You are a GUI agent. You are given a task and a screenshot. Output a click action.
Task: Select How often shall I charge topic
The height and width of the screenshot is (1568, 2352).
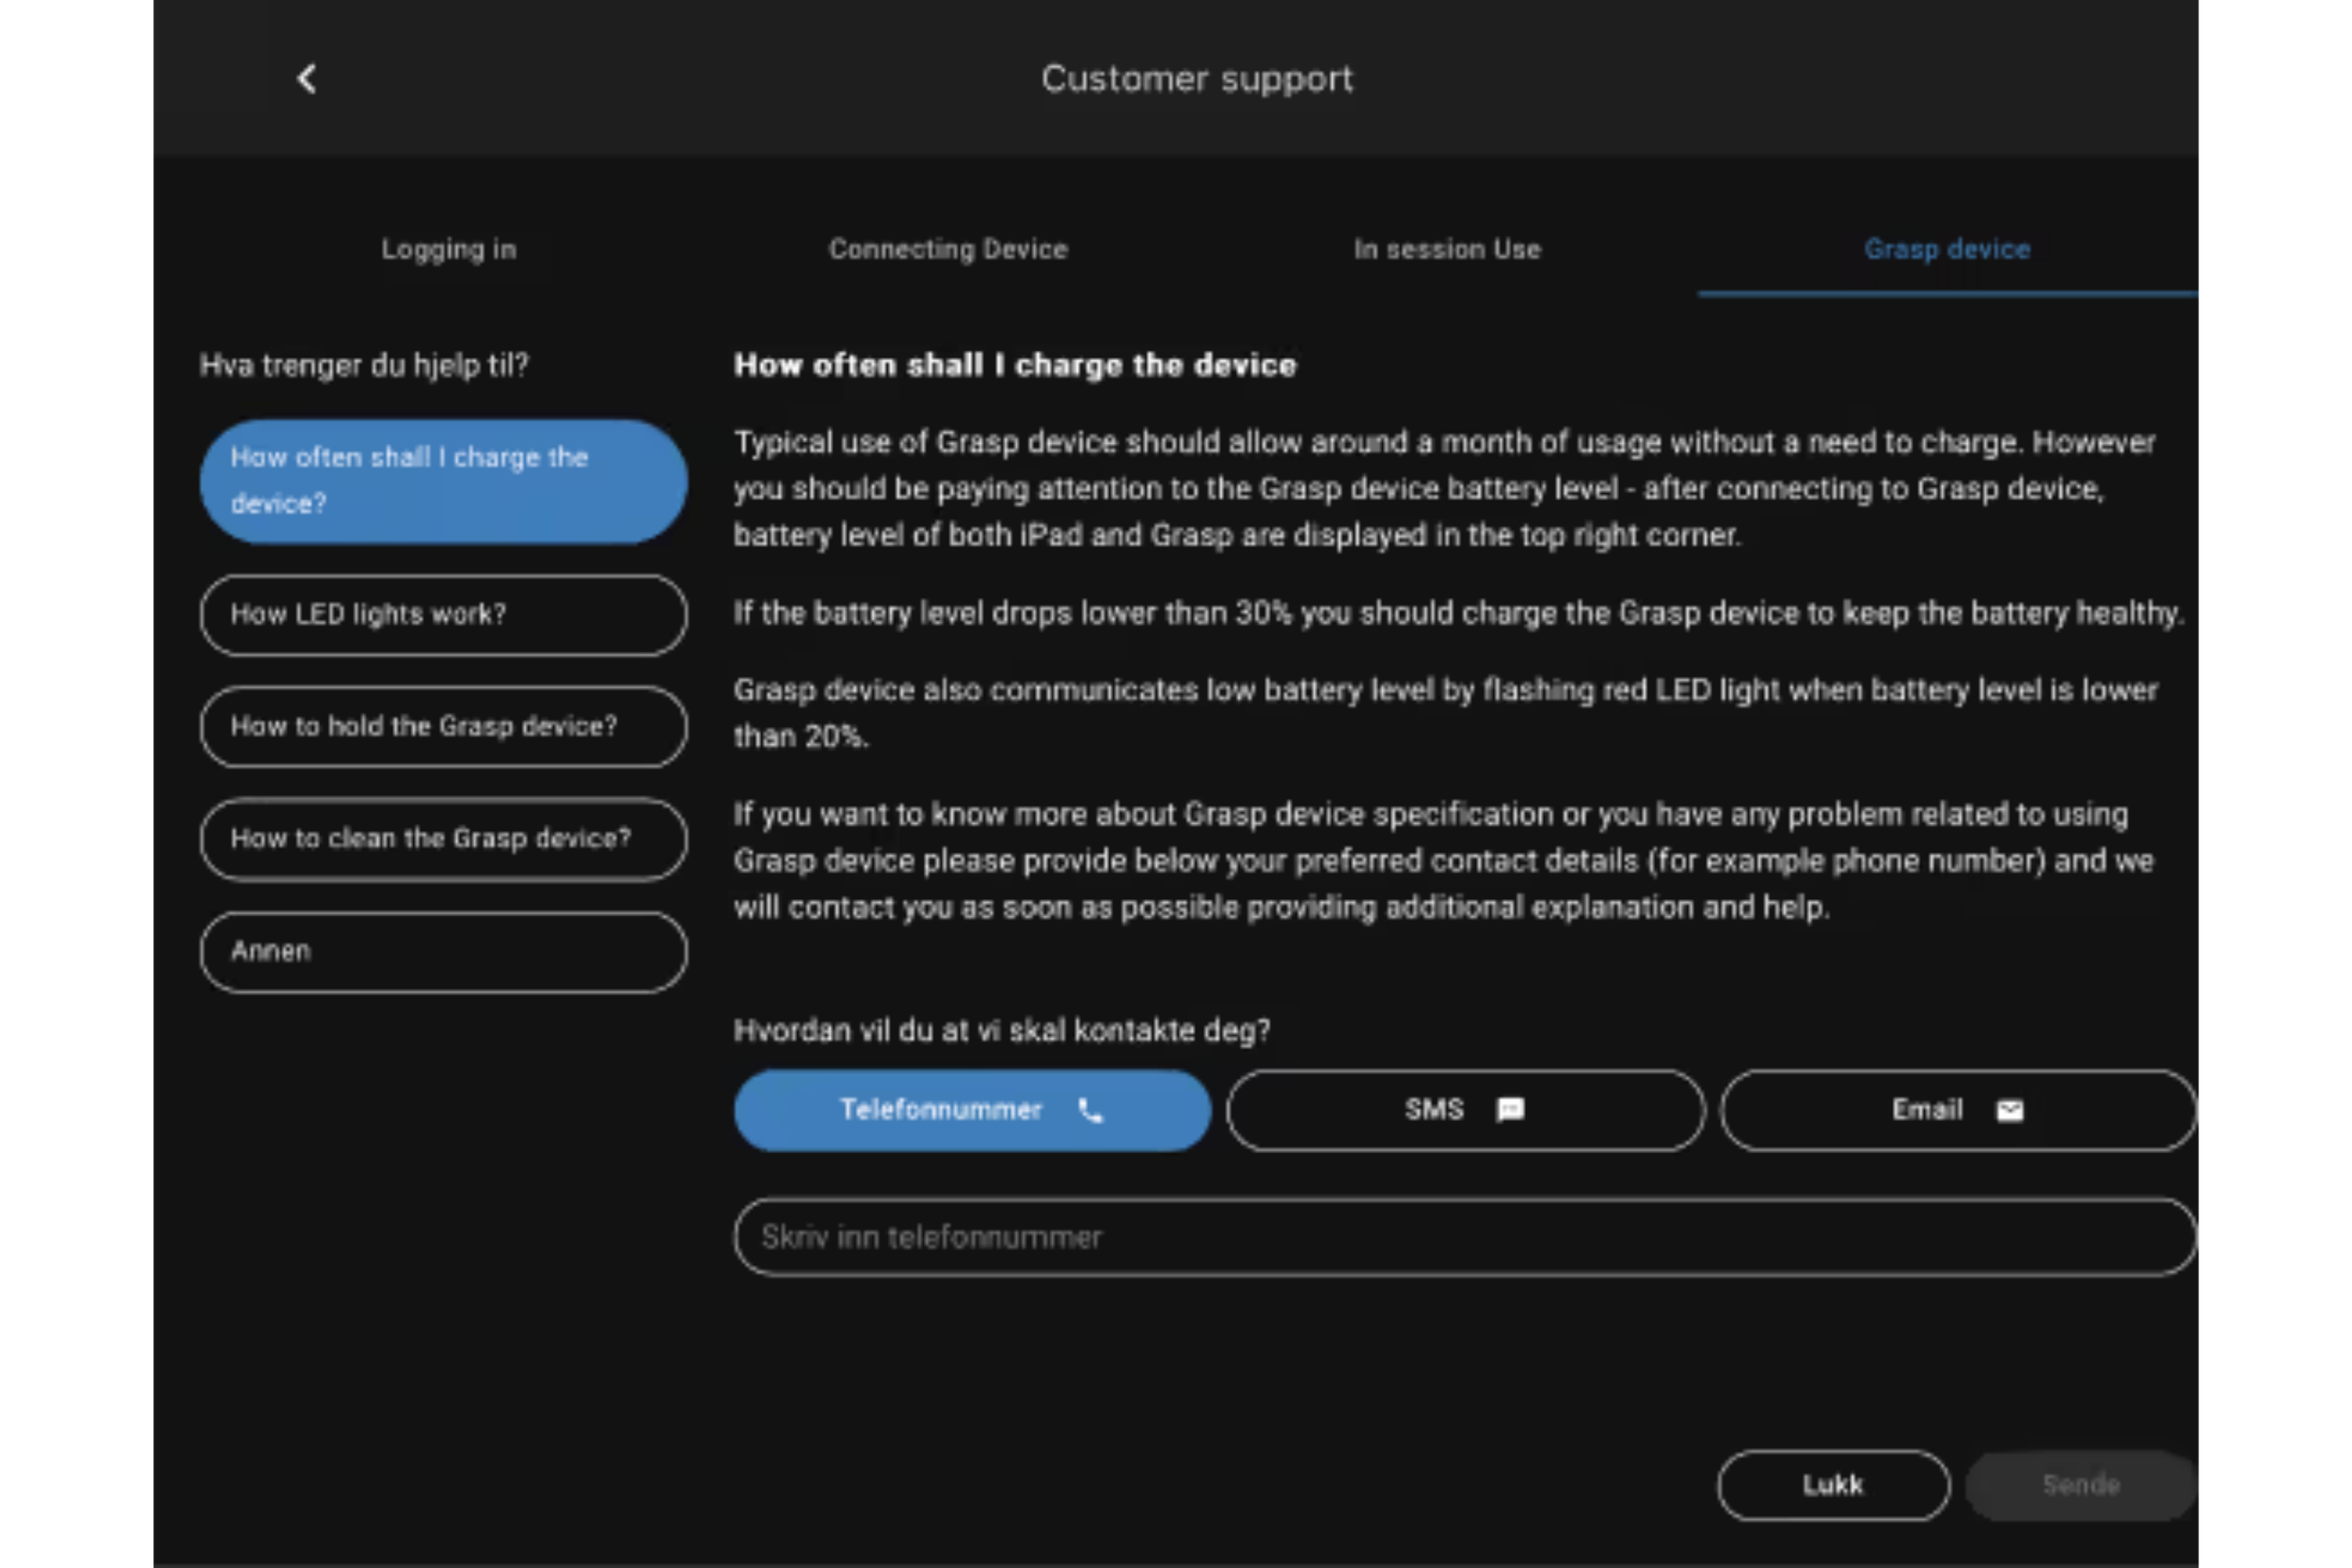[443, 481]
